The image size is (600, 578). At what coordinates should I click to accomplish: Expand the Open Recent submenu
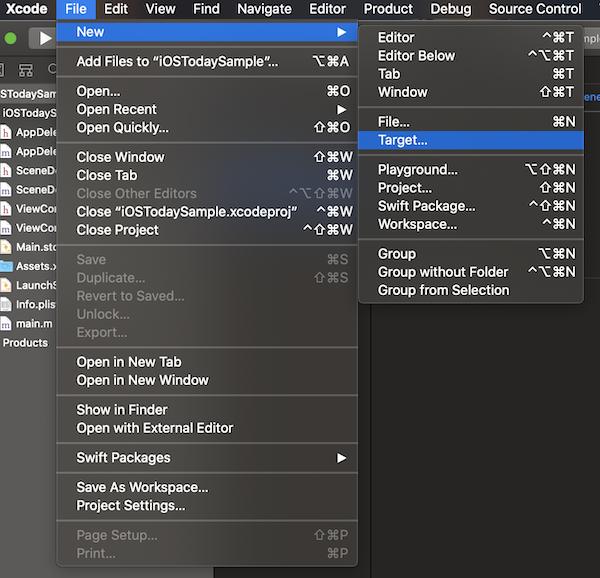coord(207,109)
